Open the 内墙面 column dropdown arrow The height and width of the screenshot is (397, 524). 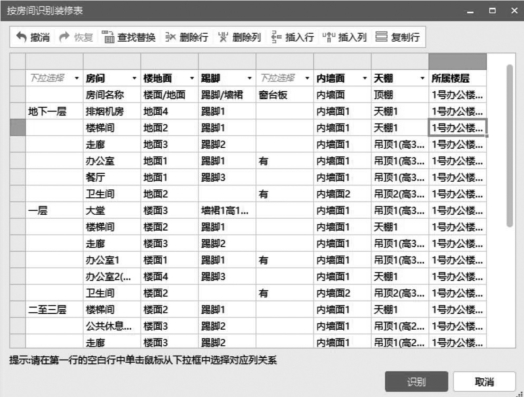[x=365, y=78]
